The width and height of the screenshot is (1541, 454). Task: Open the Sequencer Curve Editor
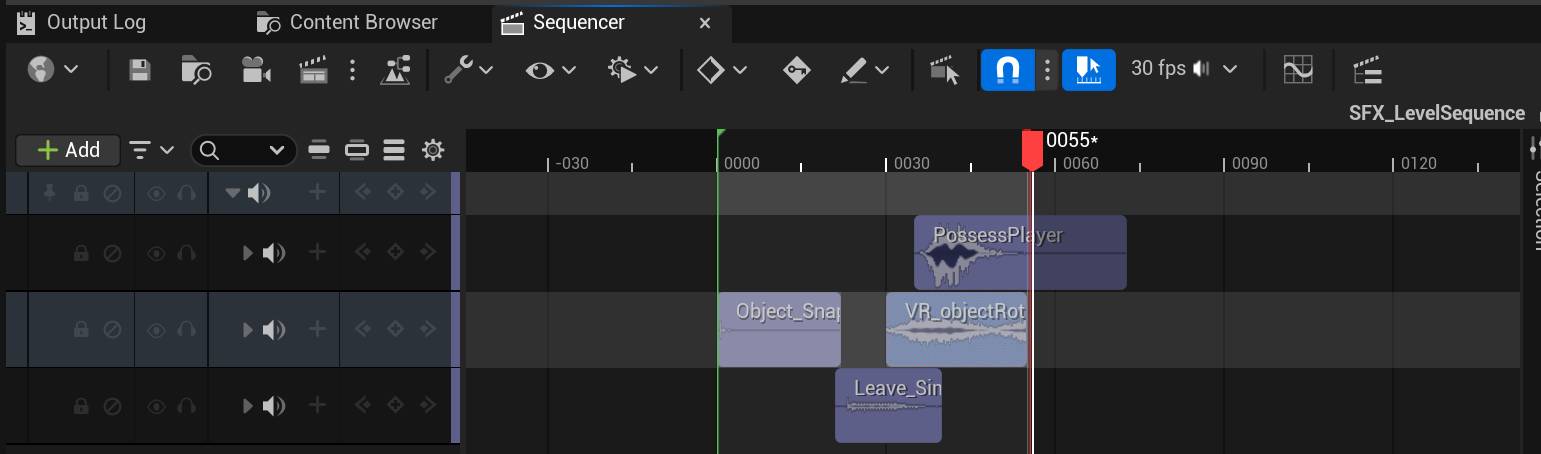1298,70
